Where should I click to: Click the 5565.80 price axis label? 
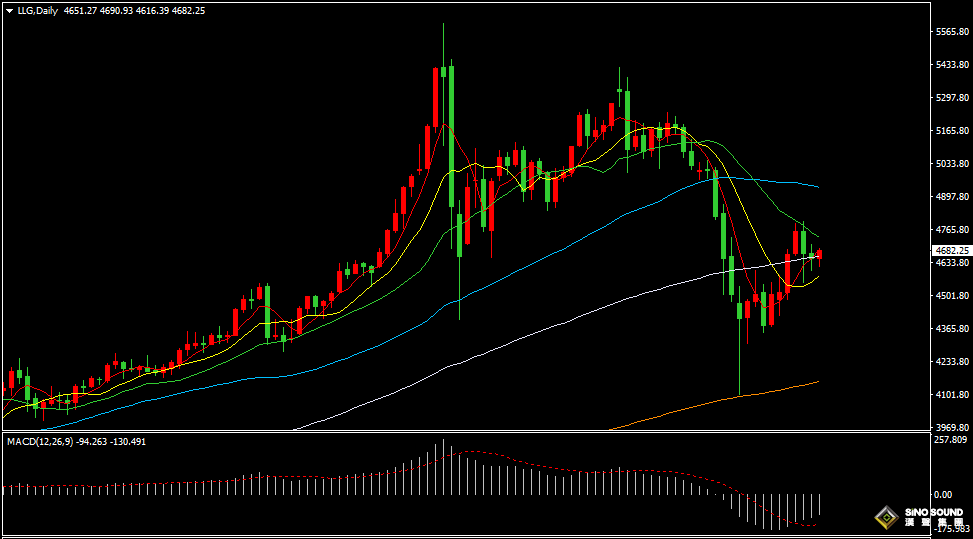(951, 32)
